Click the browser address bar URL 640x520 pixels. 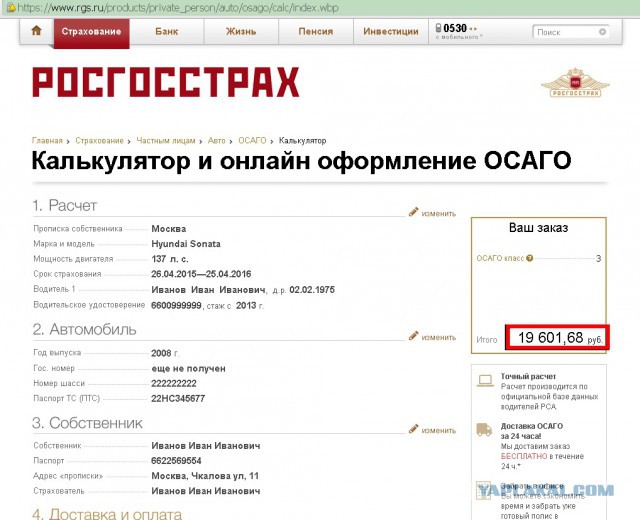click(178, 8)
